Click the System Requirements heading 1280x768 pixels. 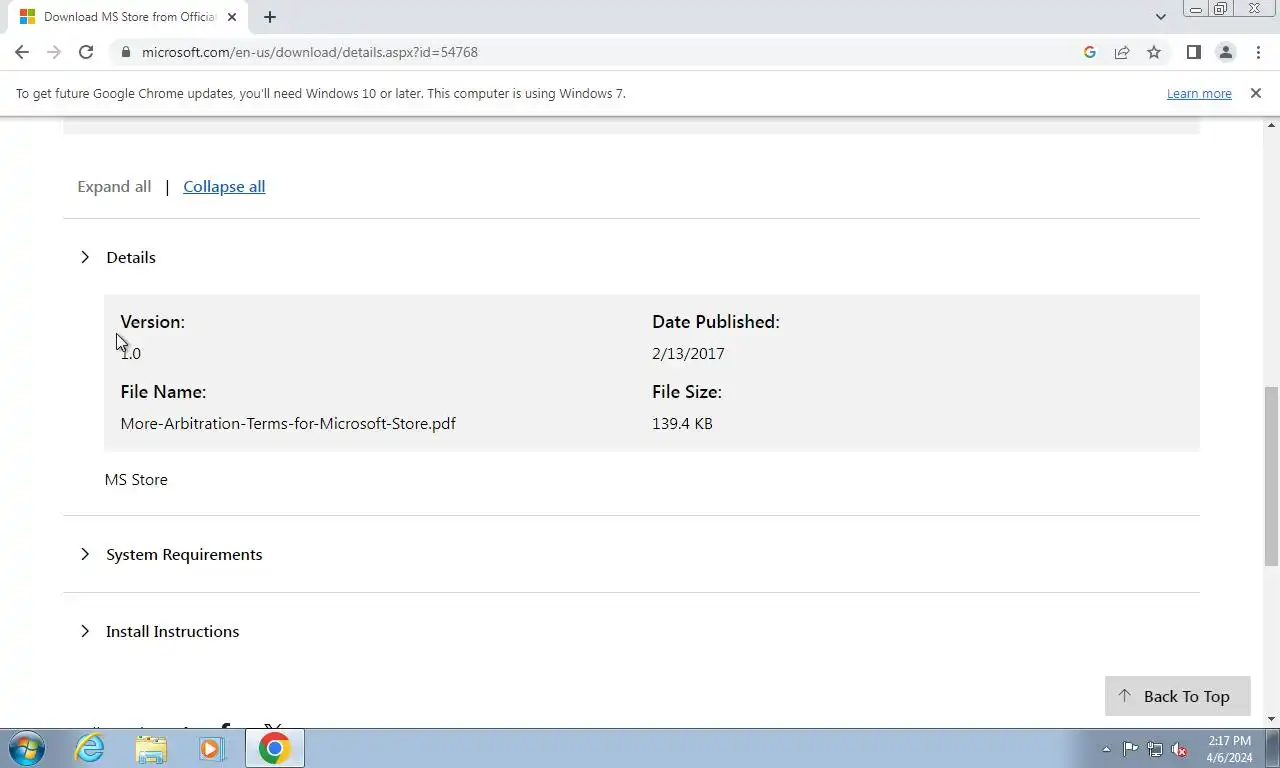(184, 554)
